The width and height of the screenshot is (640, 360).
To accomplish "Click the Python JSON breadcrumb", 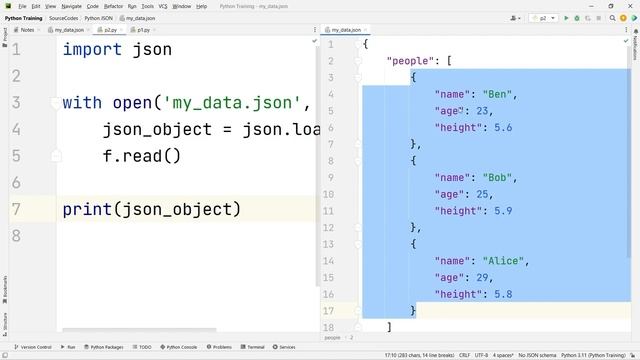I will click(x=98, y=18).
